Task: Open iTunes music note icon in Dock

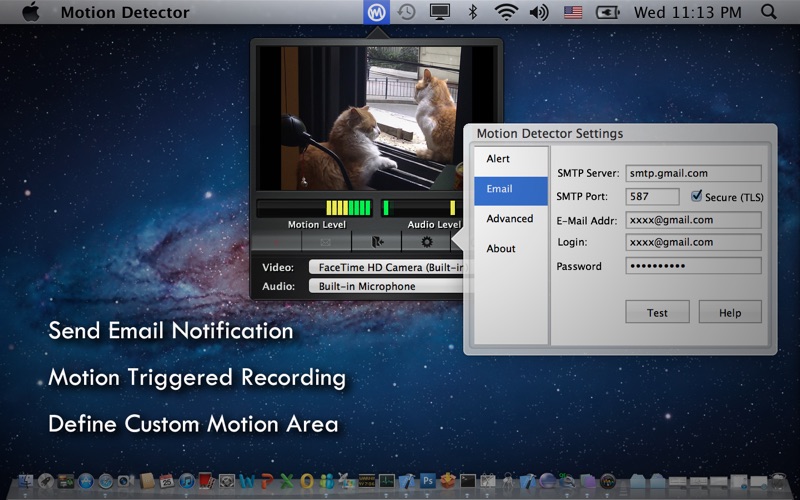Action: 187,481
